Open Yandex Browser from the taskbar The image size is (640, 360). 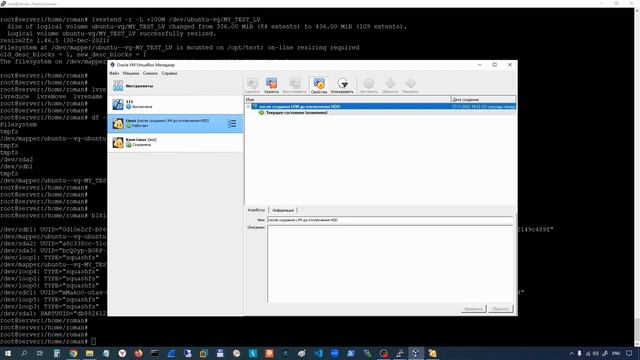pos(122,353)
